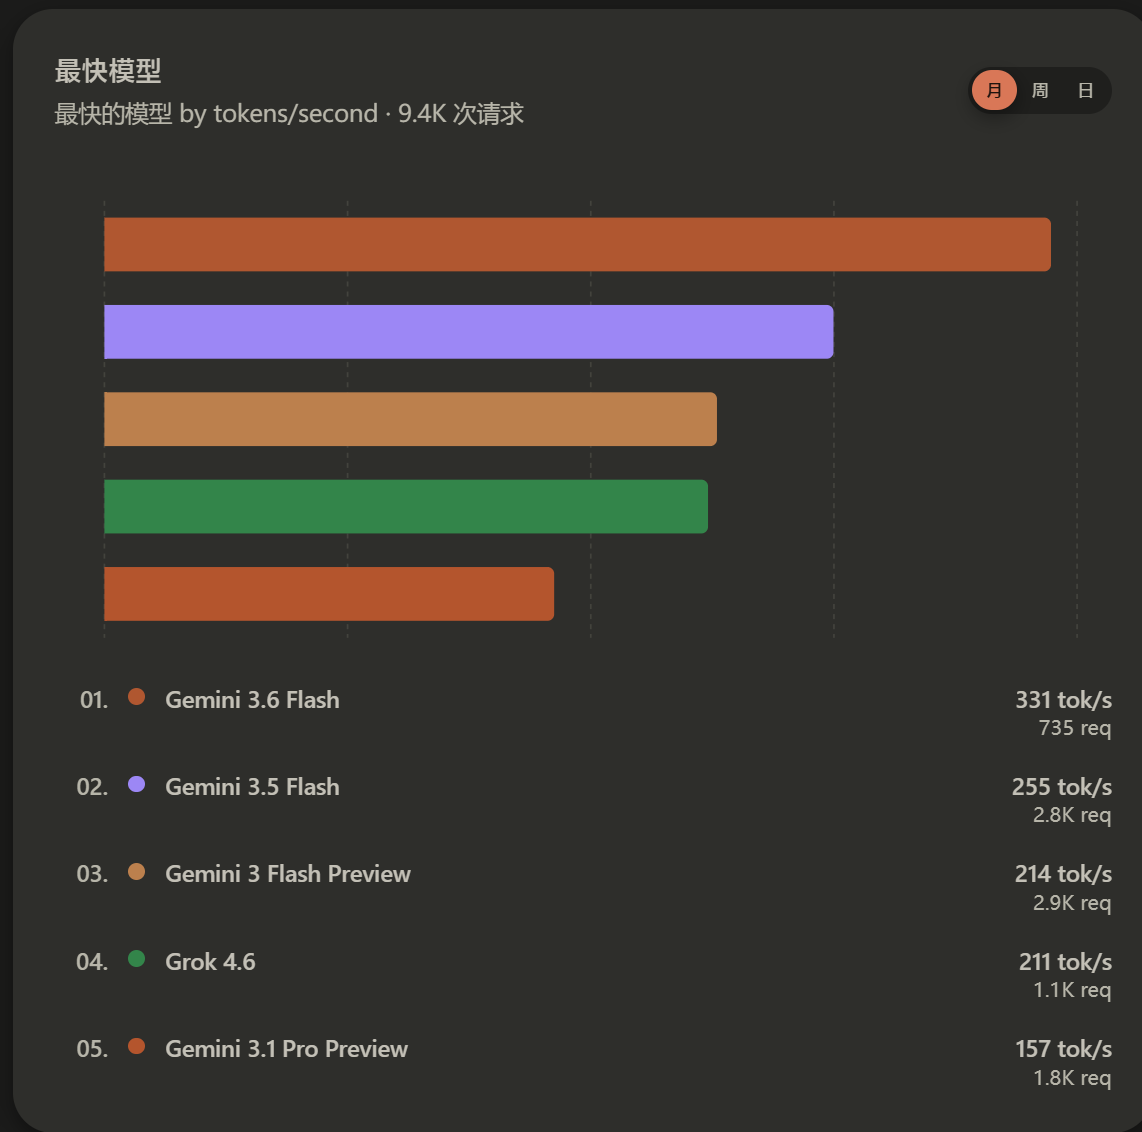Switch time range to 周 (week)
Image resolution: width=1142 pixels, height=1132 pixels.
[x=1039, y=90]
